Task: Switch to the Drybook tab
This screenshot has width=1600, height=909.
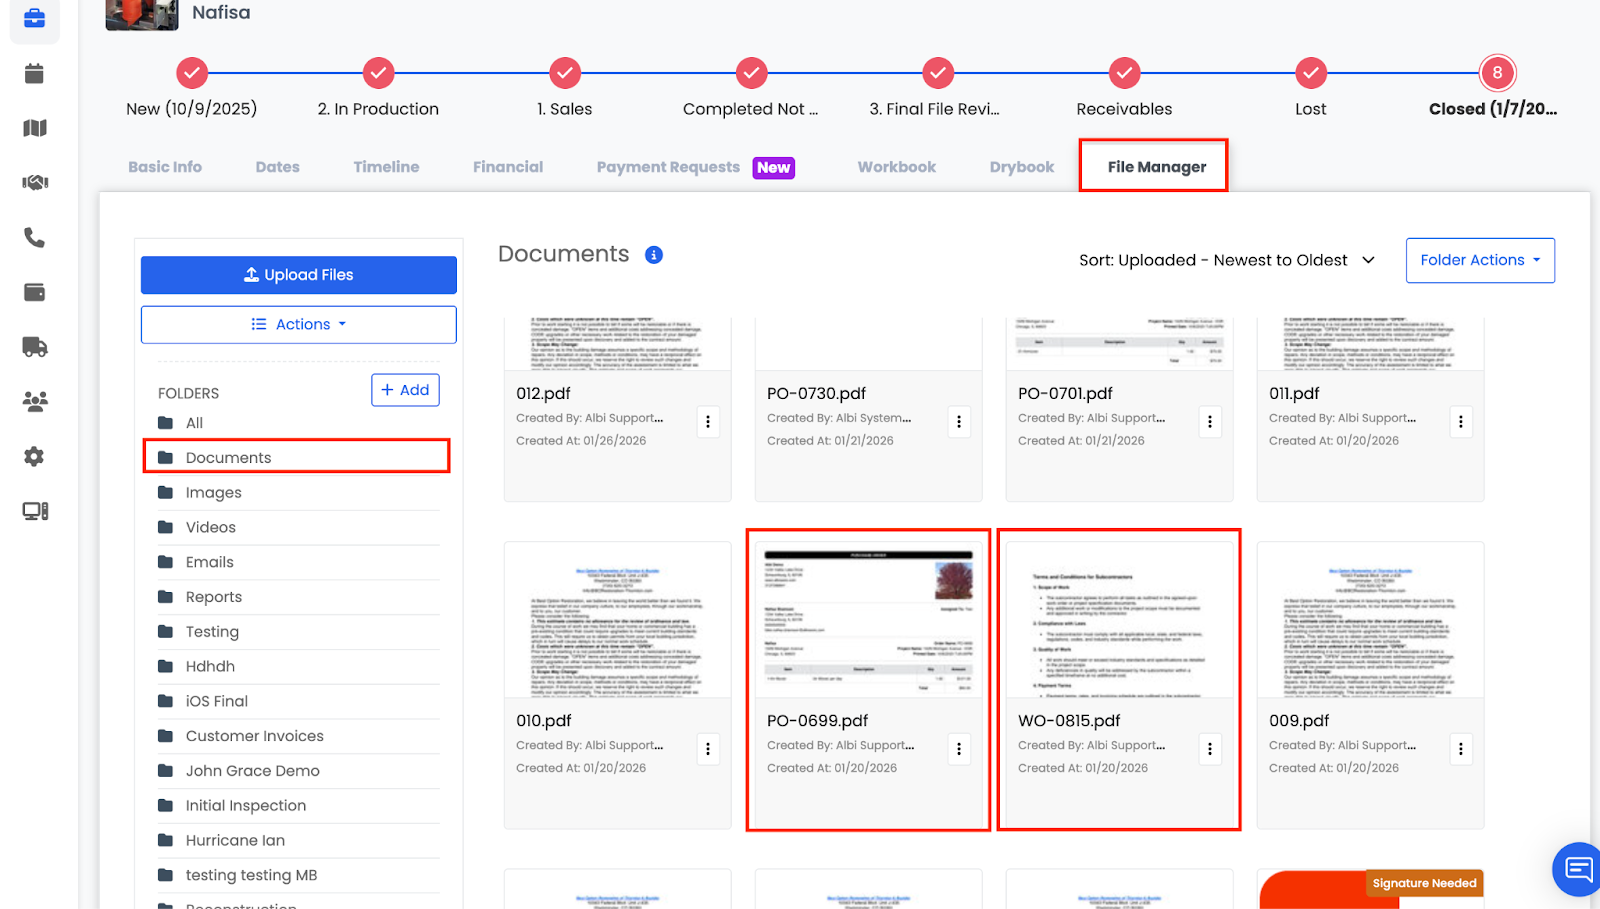Action: click(1021, 167)
